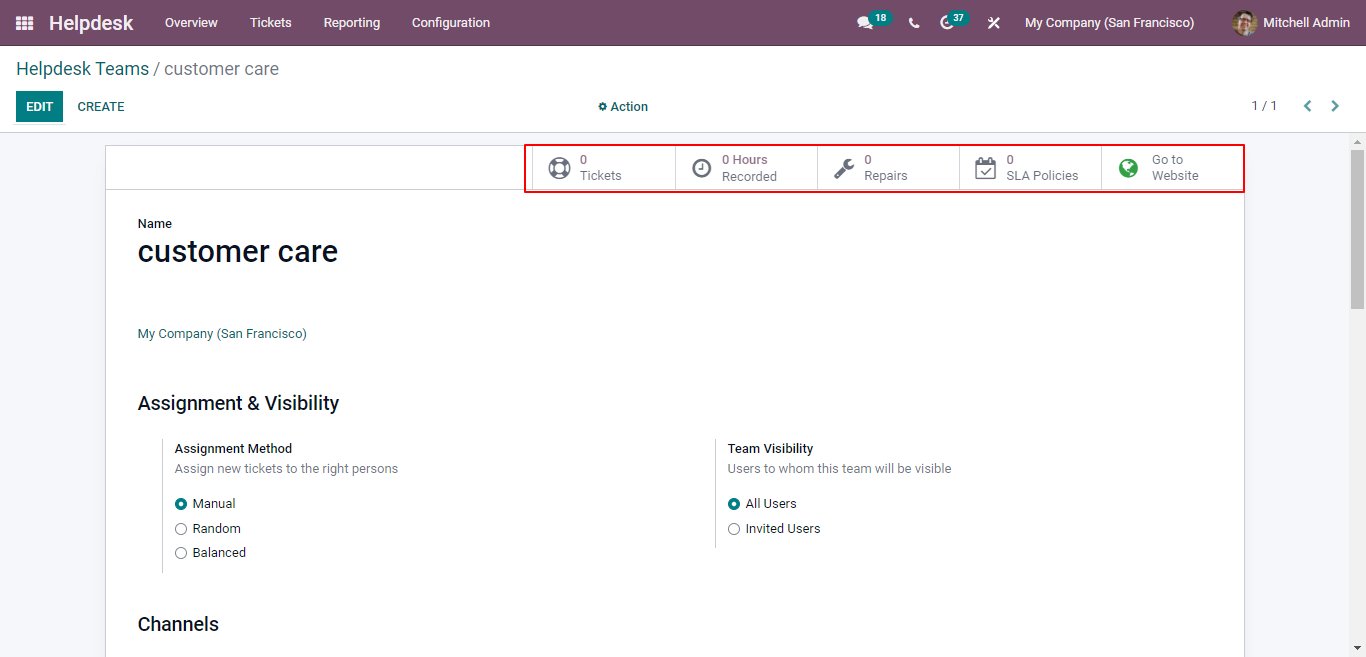The height and width of the screenshot is (657, 1366).
Task: Open the Tickets menu
Action: point(271,22)
